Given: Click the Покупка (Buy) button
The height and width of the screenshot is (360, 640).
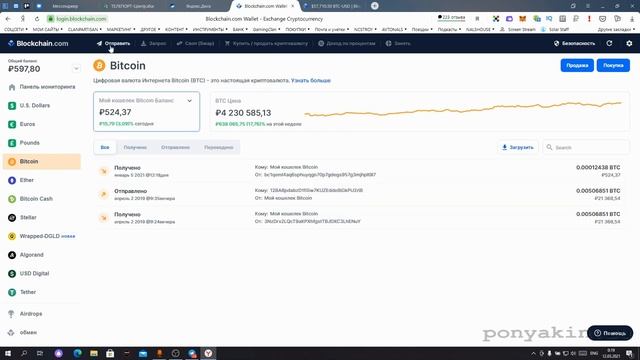Looking at the screenshot, I should point(613,65).
